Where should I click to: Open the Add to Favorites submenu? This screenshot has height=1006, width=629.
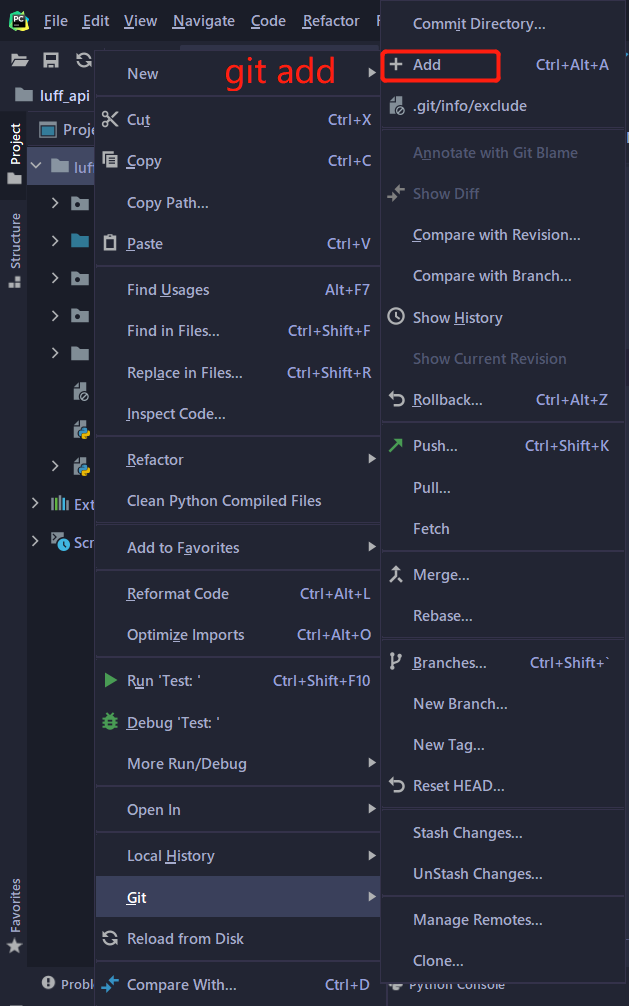click(237, 547)
